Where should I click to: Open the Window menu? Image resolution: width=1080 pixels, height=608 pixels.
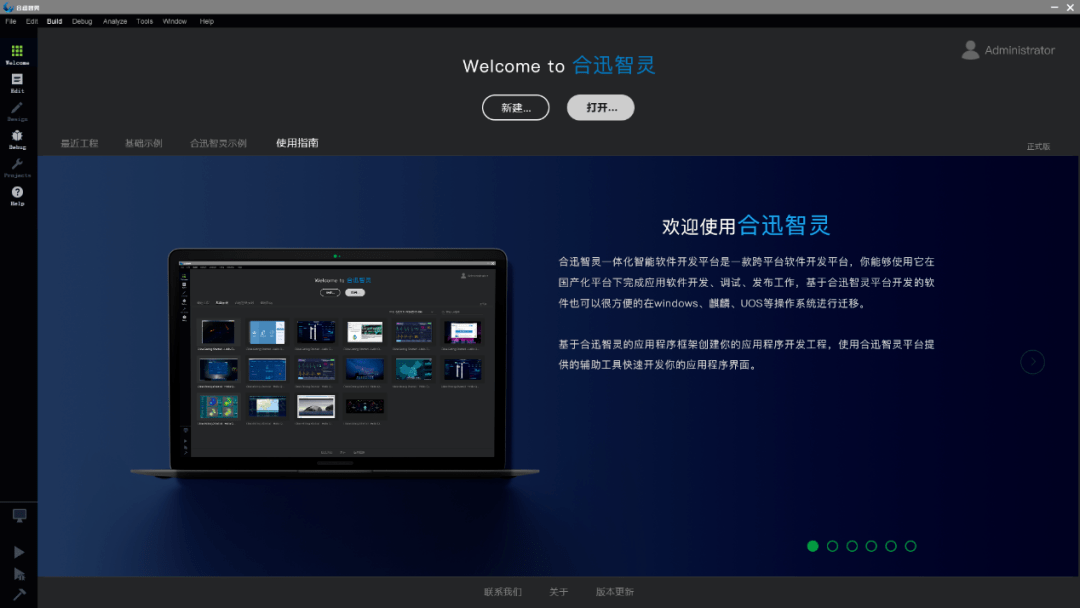pos(175,21)
